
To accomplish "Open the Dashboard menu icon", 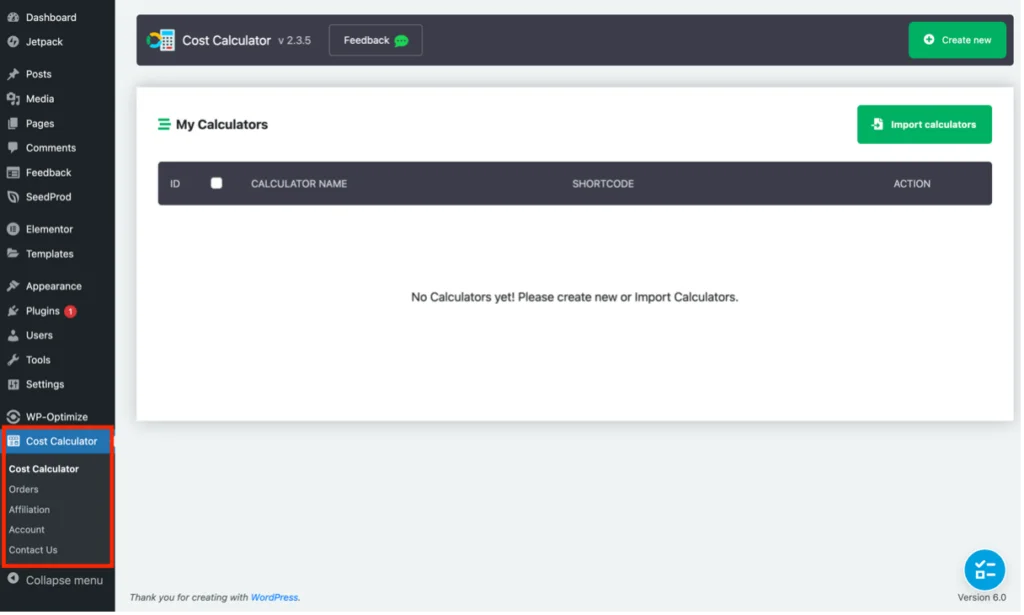I will 13,17.
